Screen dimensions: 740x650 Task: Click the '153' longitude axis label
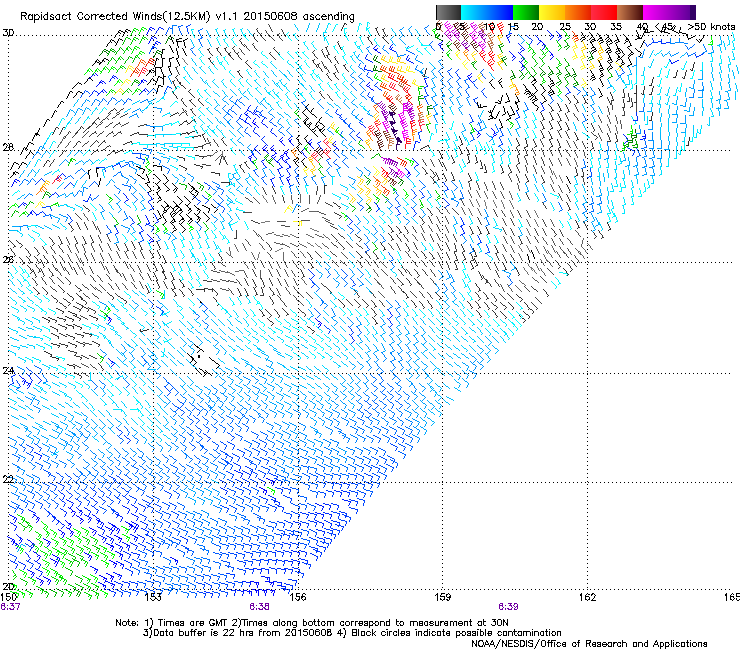coord(153,597)
